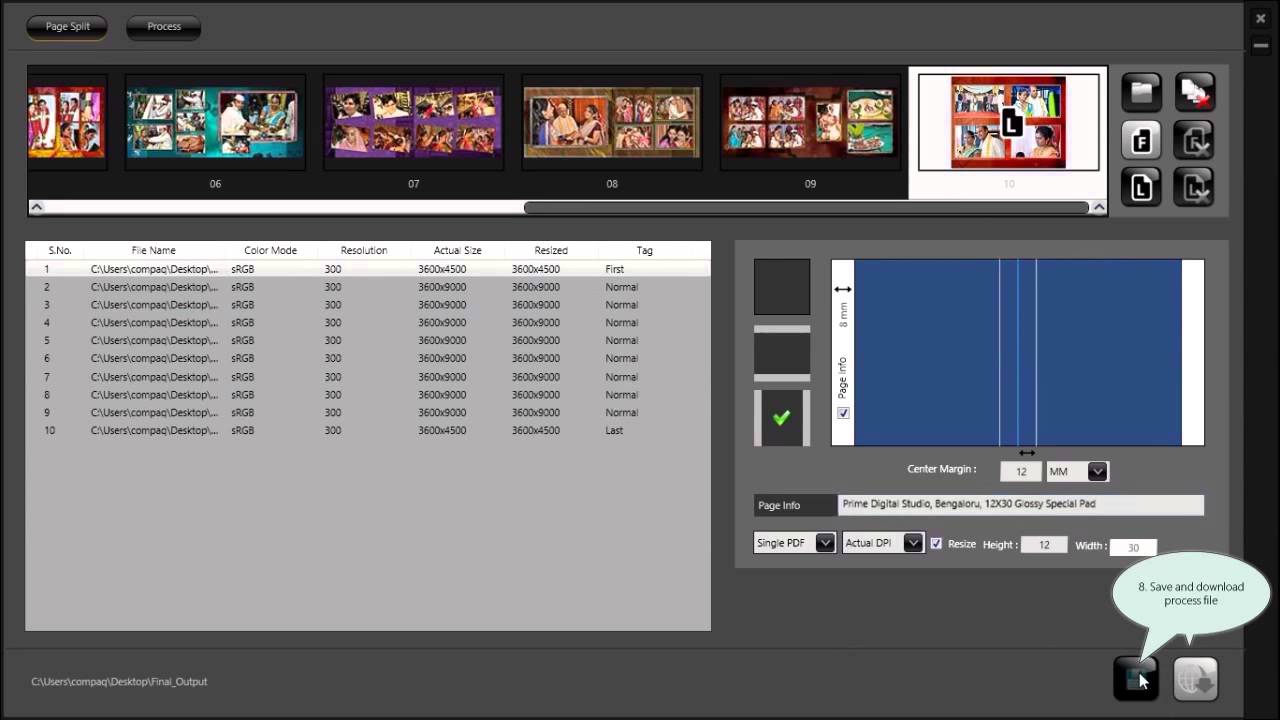1280x720 pixels.
Task: Click the blue page split preview area
Action: (1018, 352)
